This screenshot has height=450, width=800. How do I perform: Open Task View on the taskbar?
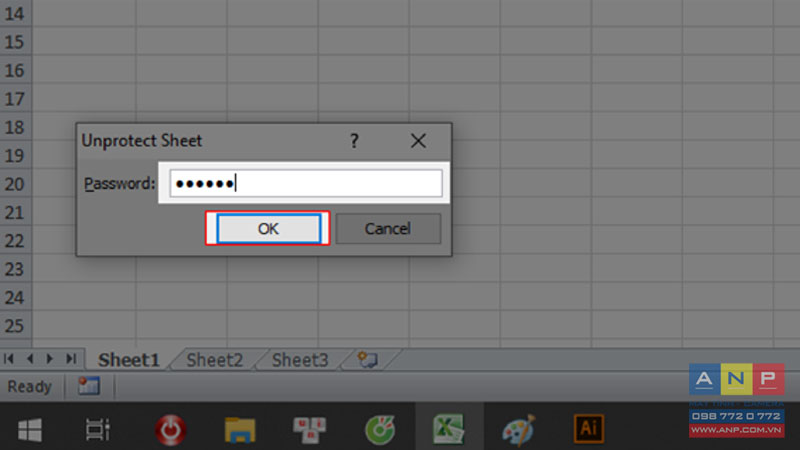[x=97, y=430]
